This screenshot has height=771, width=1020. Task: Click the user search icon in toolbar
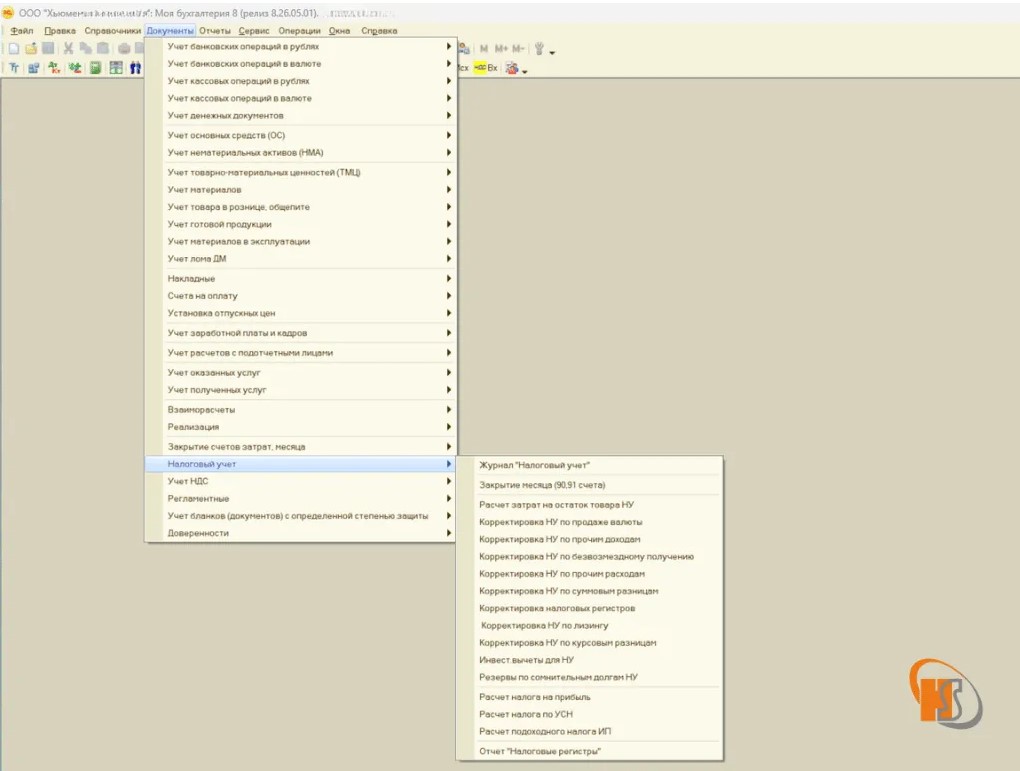[464, 48]
